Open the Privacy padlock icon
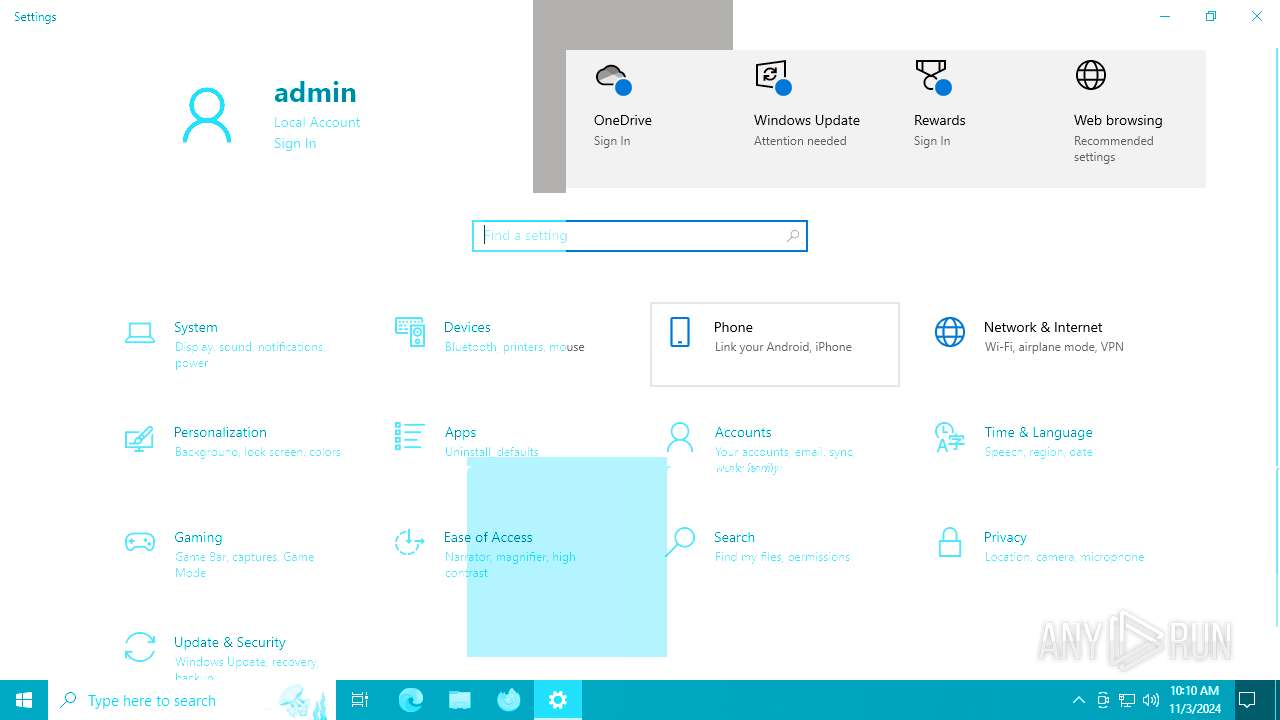Viewport: 1280px width, 720px height. coord(950,542)
